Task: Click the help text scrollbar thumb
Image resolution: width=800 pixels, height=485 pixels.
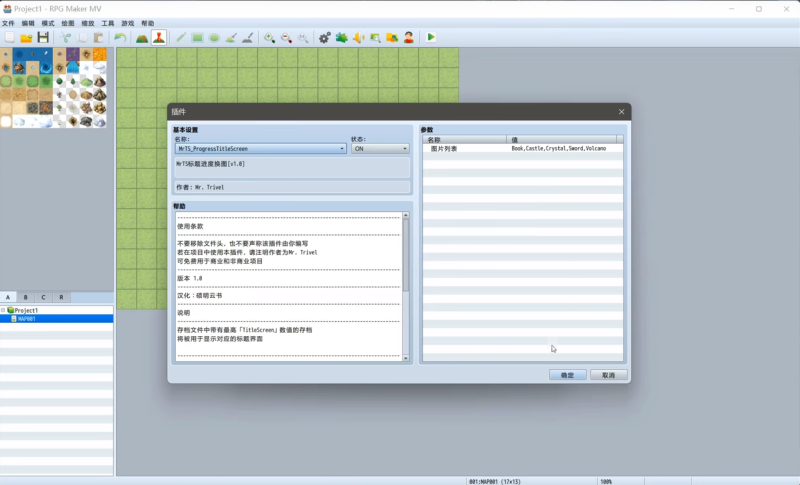Action: click(406, 255)
